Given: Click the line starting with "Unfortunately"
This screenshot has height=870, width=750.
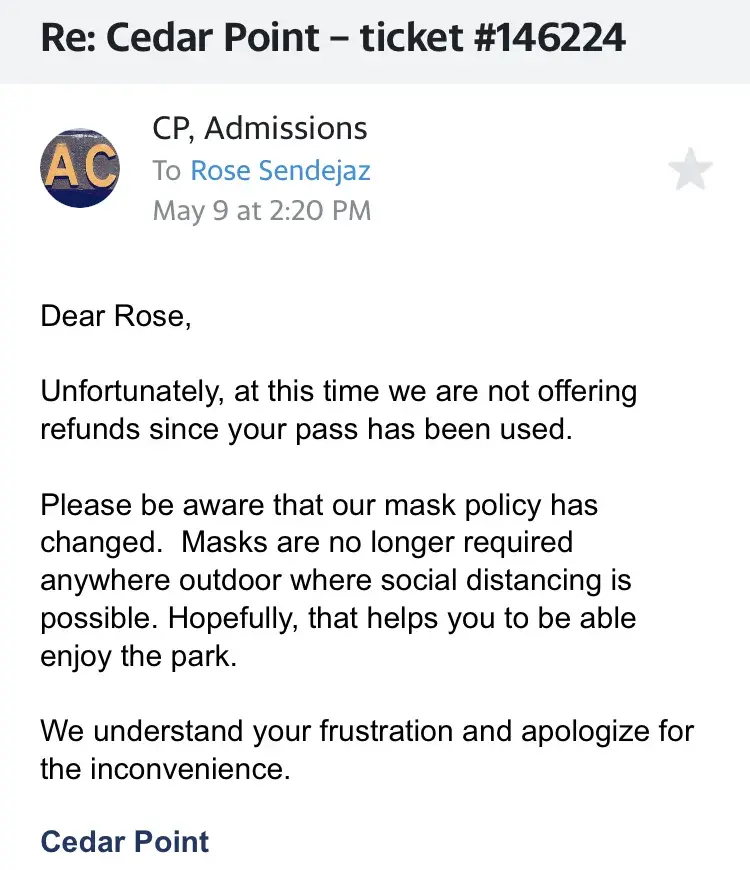Looking at the screenshot, I should click(x=338, y=391).
